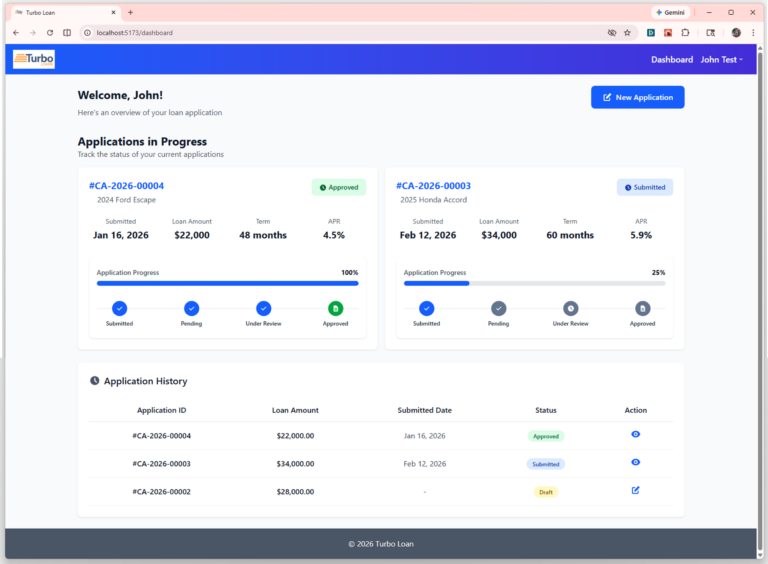This screenshot has height=564, width=768.
Task: View details for application #CA-2026-00004 in history
Action: 635,434
